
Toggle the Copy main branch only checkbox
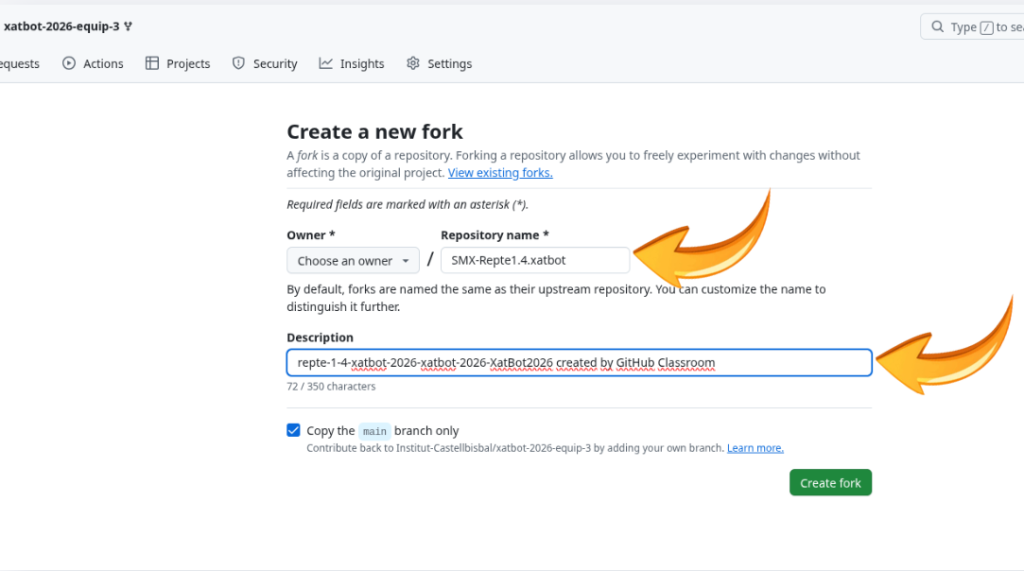[x=293, y=430]
